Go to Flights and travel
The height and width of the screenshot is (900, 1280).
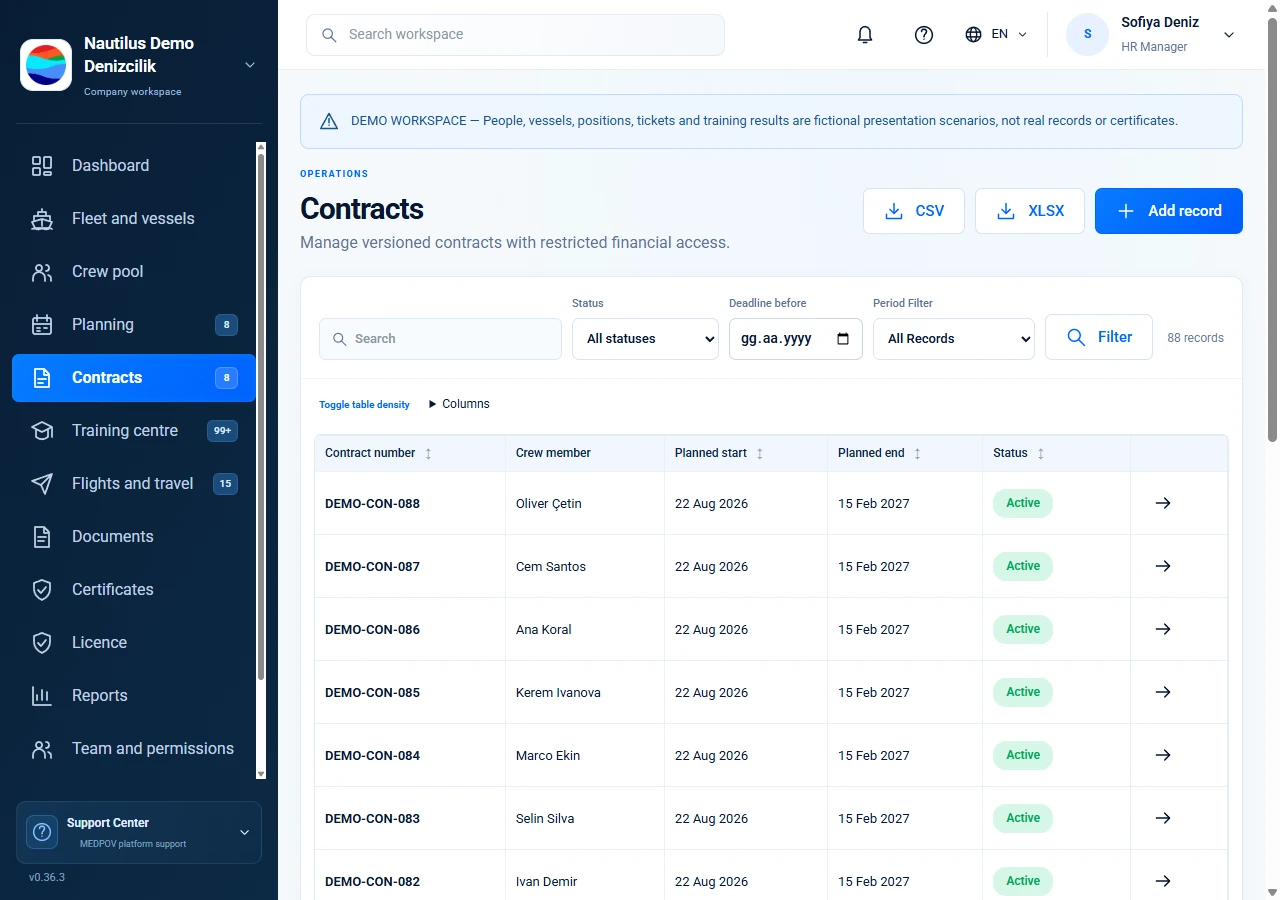tap(134, 484)
